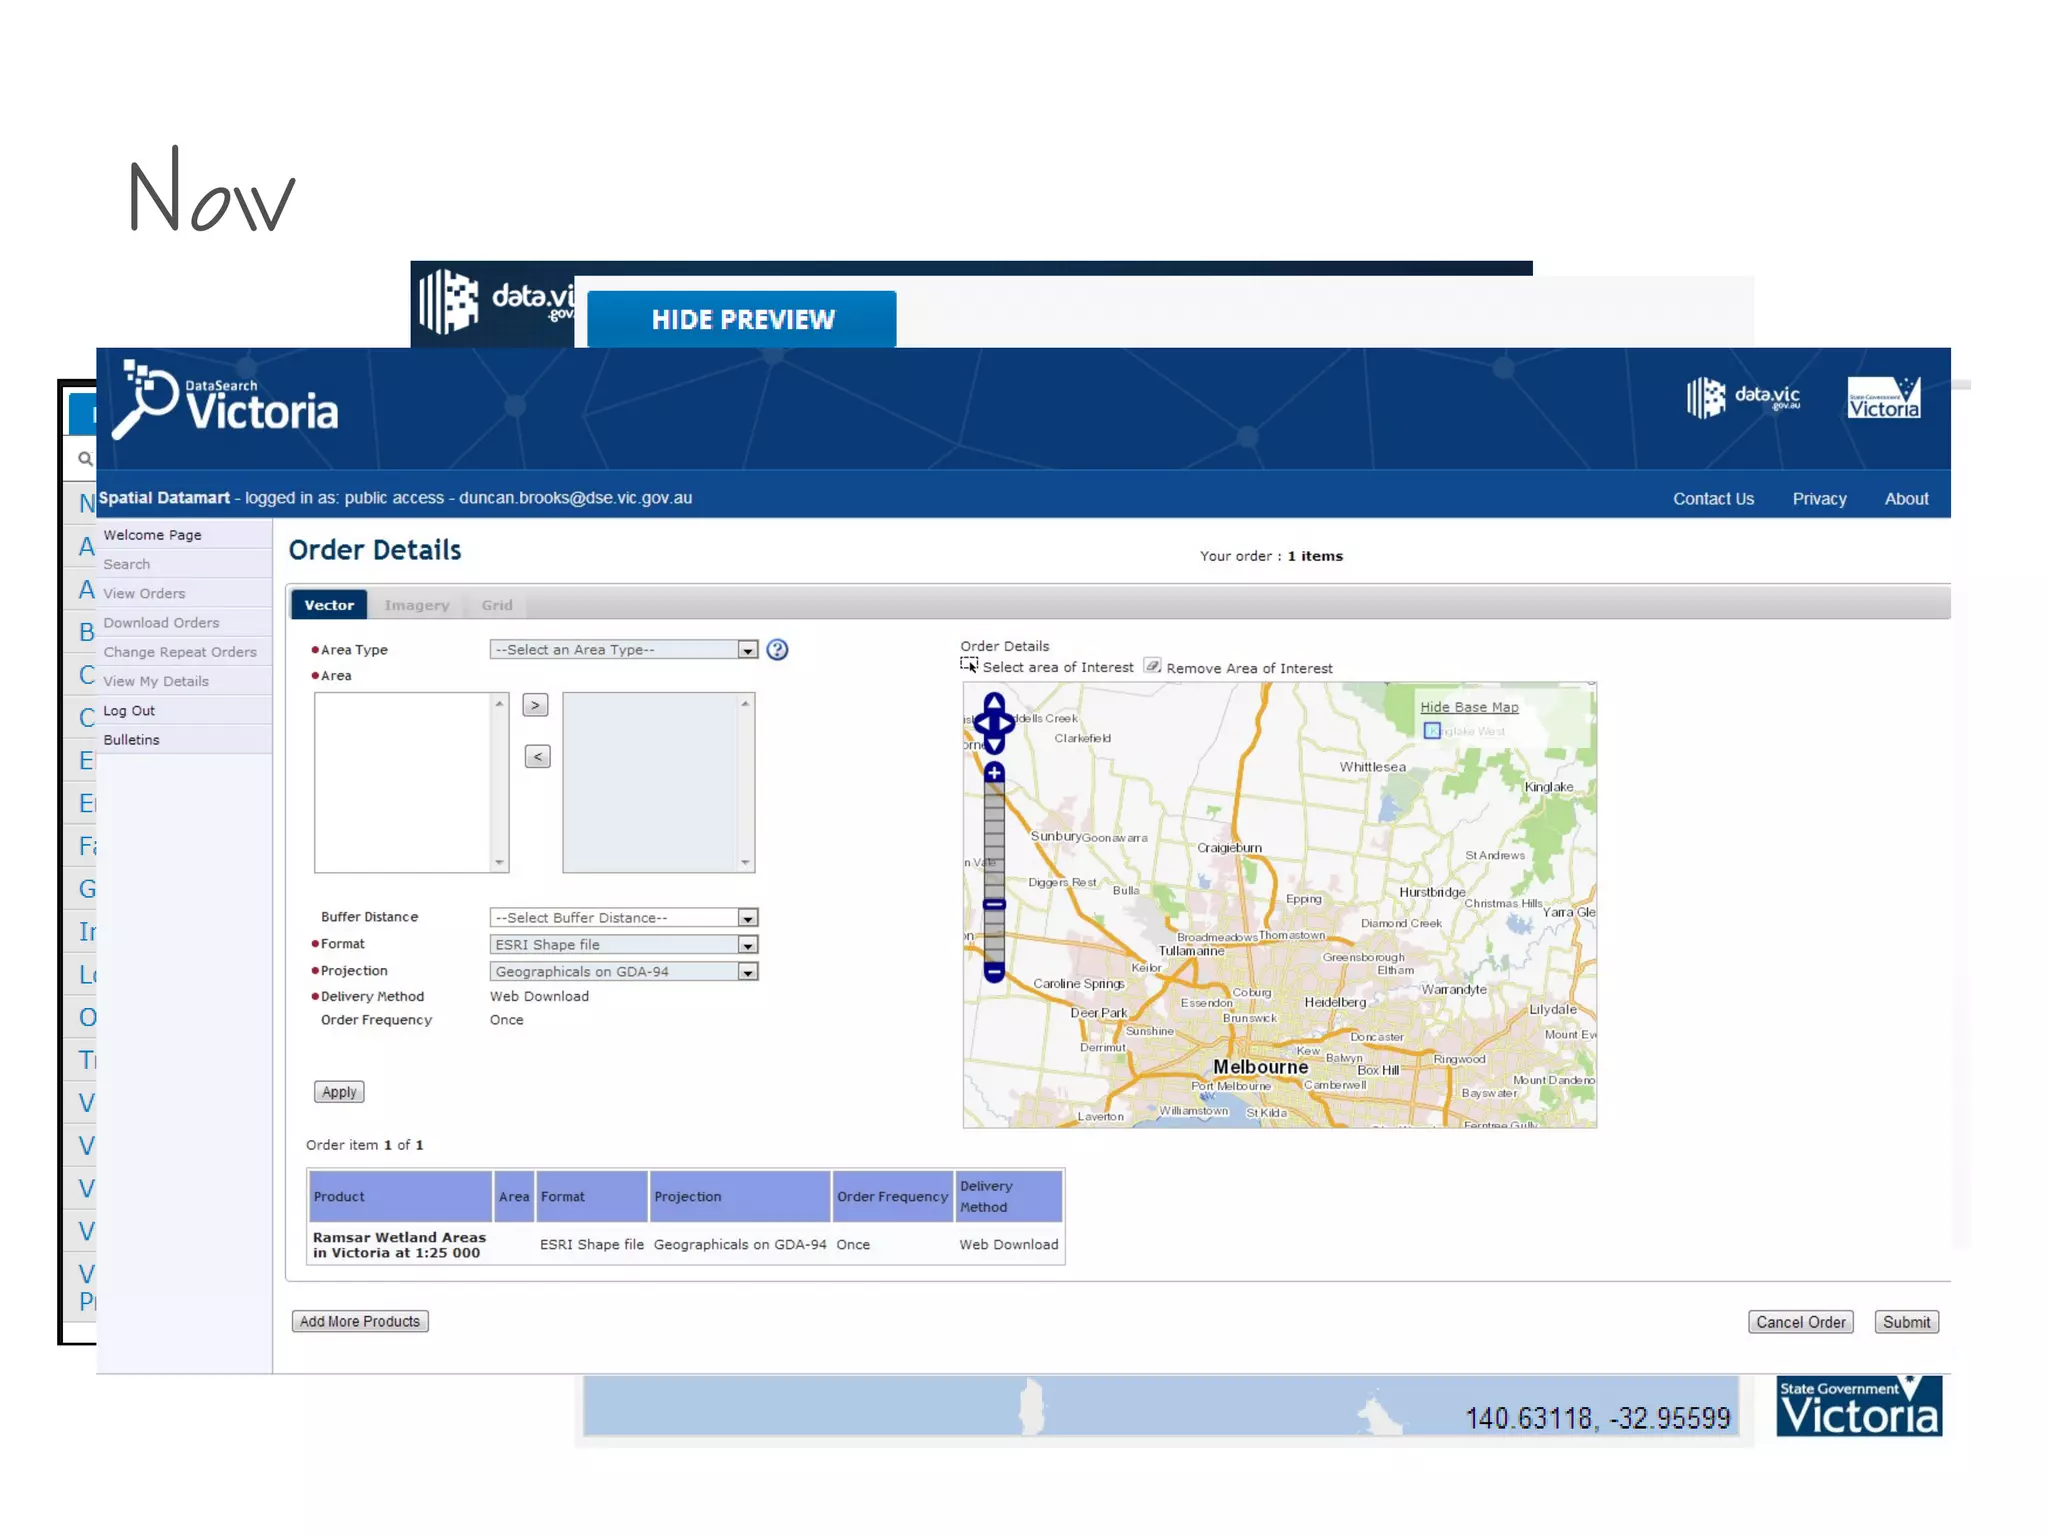The width and height of the screenshot is (2048, 1536).
Task: Switch to the Imagery tab
Action: pyautogui.click(x=417, y=605)
